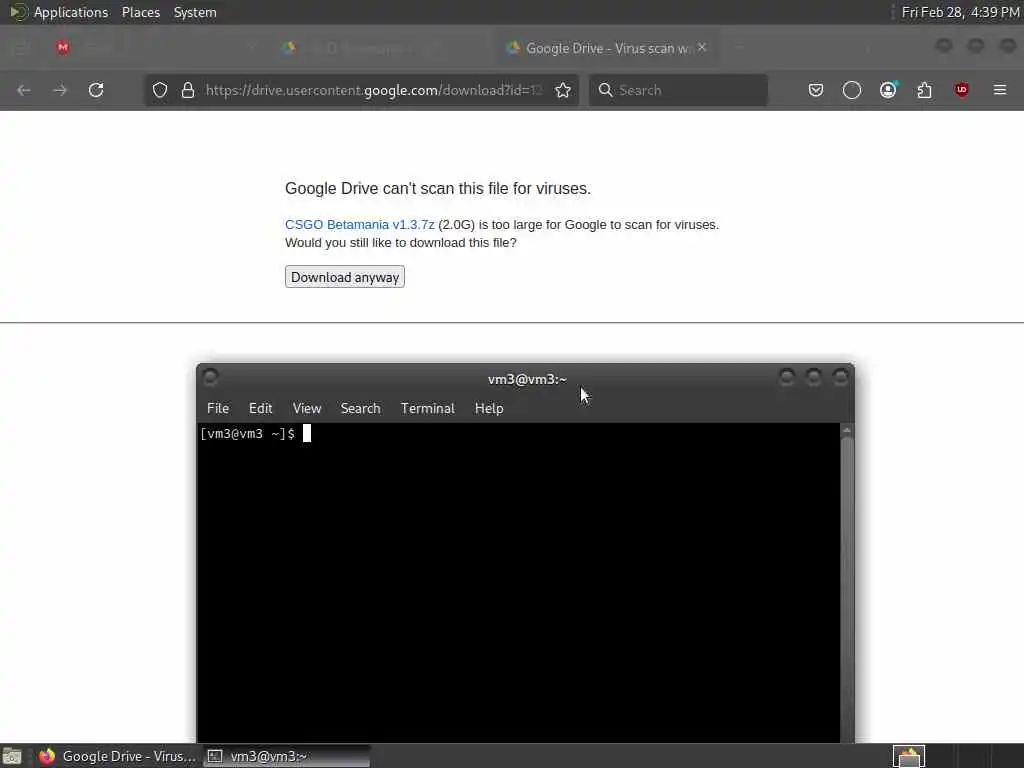
Task: Click the Google Drive tab favicon
Action: [x=513, y=48]
